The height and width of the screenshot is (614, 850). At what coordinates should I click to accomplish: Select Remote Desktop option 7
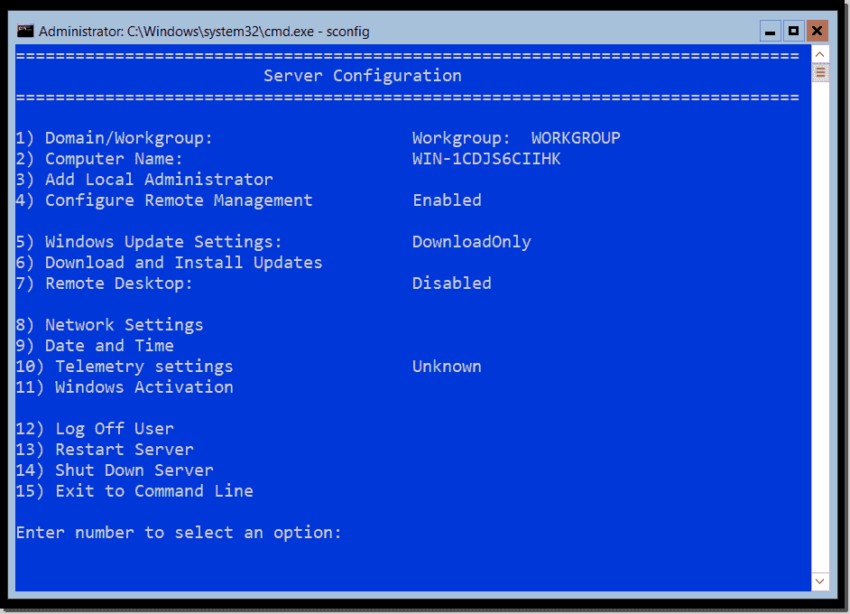pyautogui.click(x=100, y=283)
